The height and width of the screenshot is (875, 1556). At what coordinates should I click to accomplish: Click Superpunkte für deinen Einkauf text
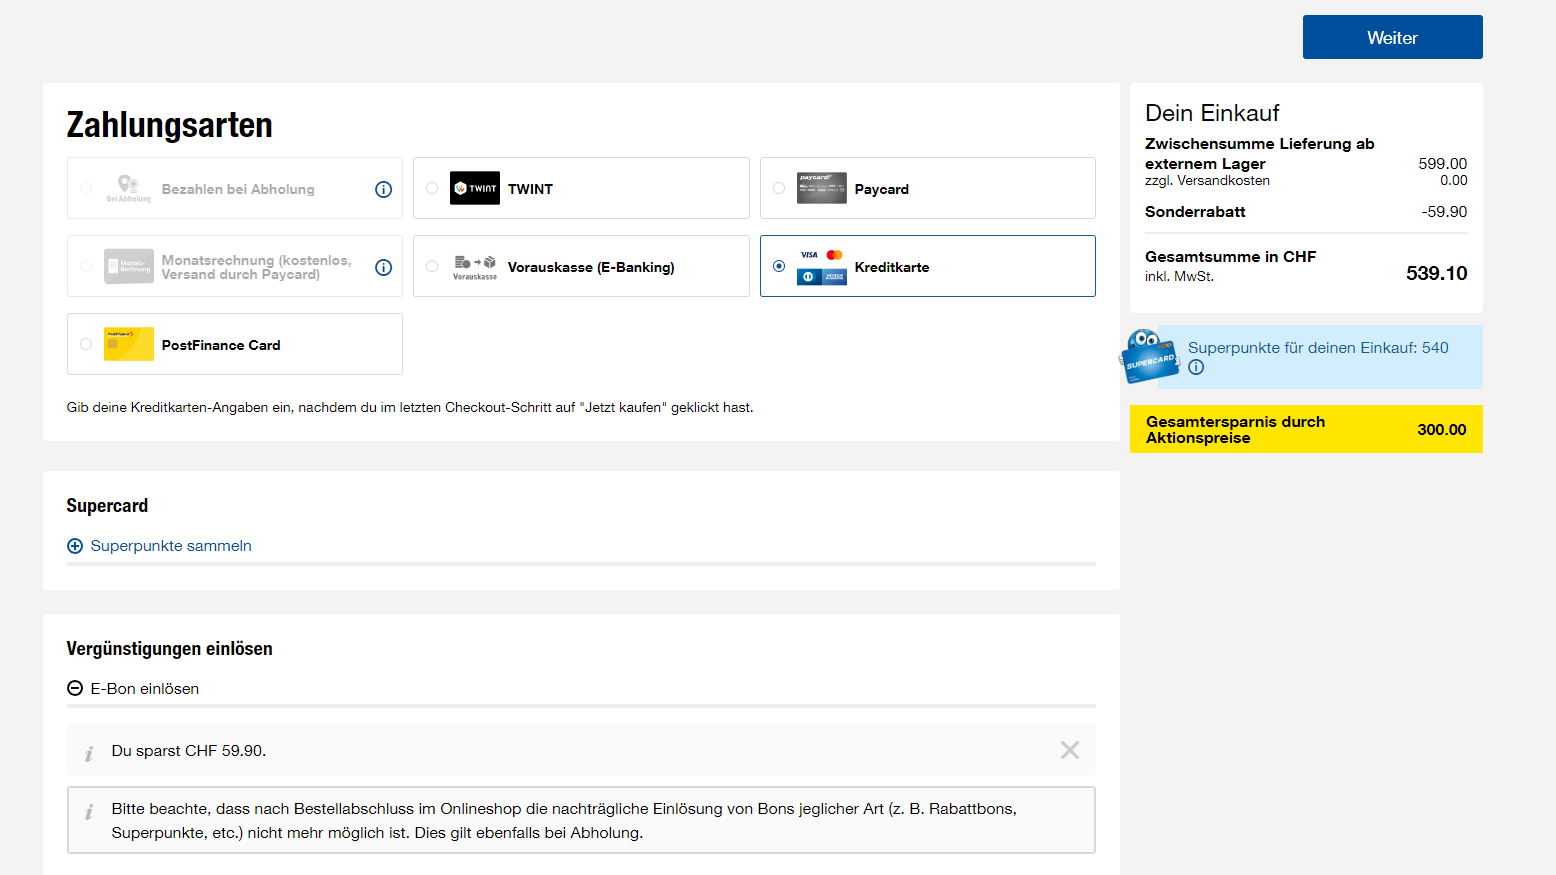1317,348
